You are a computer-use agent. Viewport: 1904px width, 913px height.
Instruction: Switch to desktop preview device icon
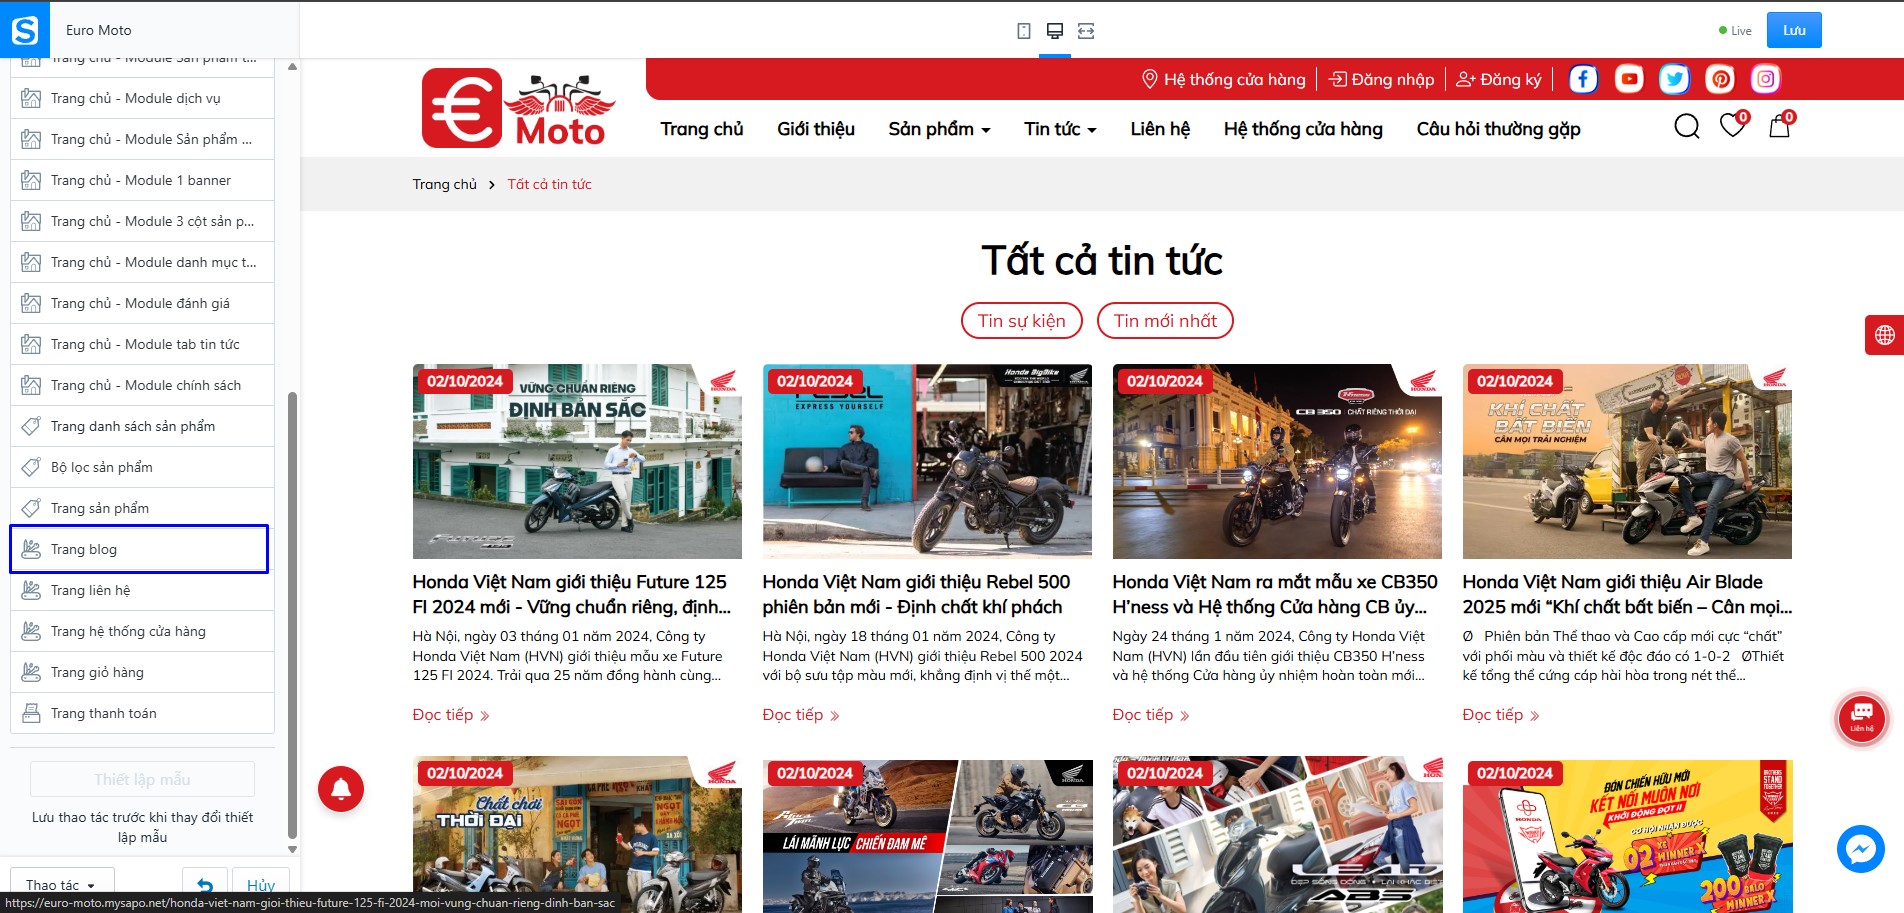click(1055, 31)
